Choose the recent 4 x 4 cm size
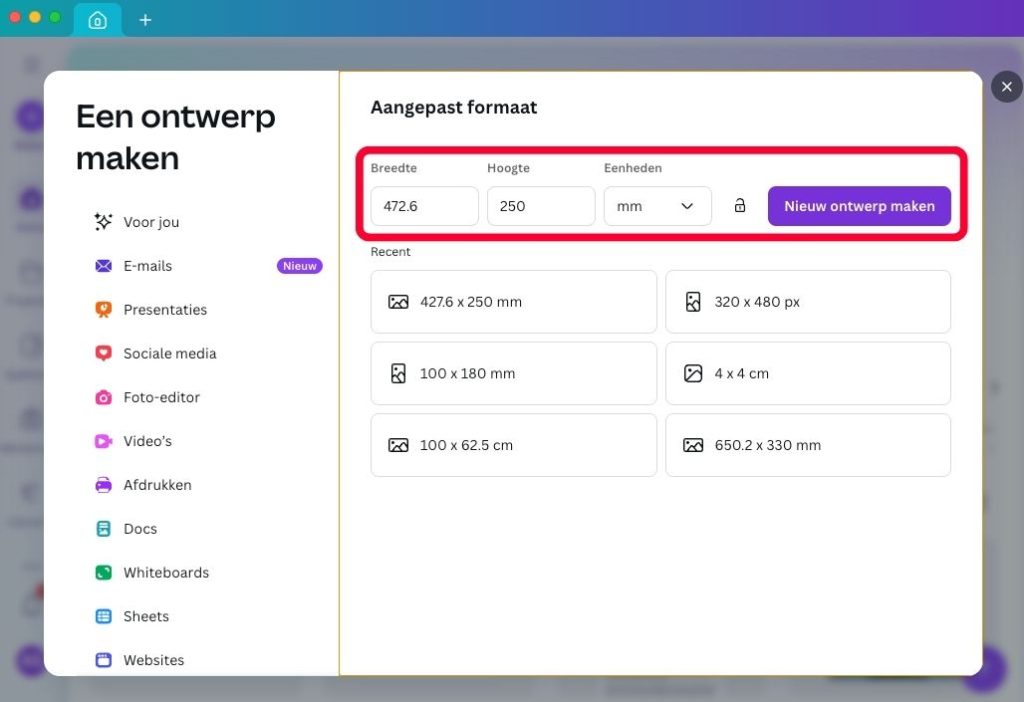Viewport: 1024px width, 702px height. pyautogui.click(x=808, y=374)
